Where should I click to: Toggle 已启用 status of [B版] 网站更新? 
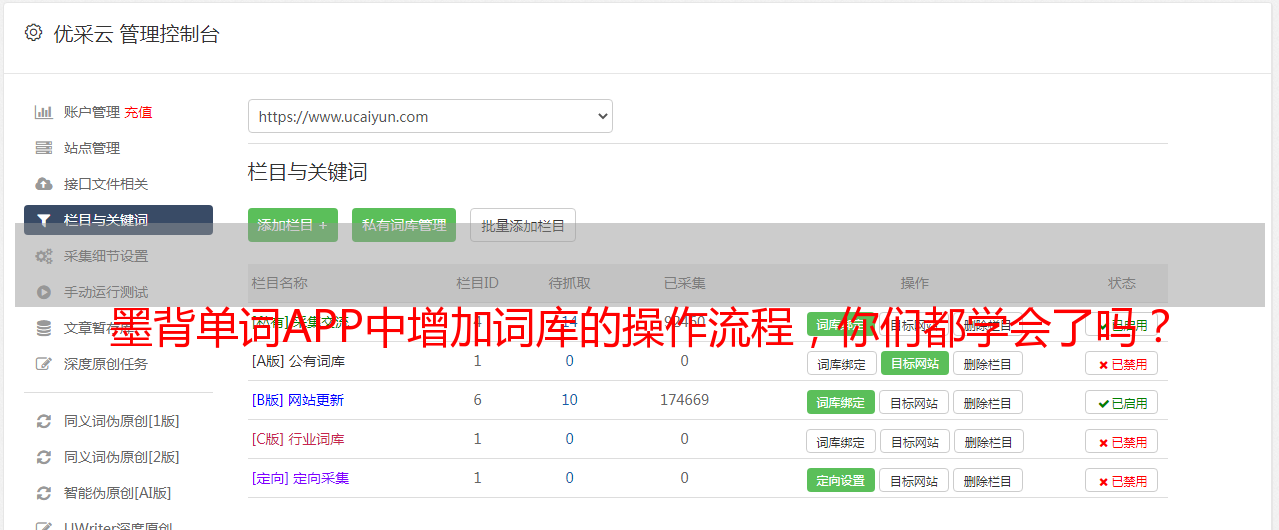[x=1122, y=403]
